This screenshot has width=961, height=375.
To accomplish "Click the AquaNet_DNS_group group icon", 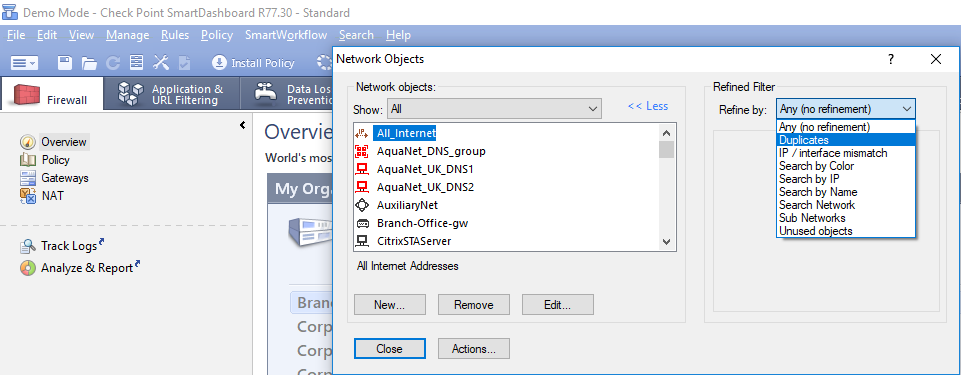I will (x=362, y=151).
